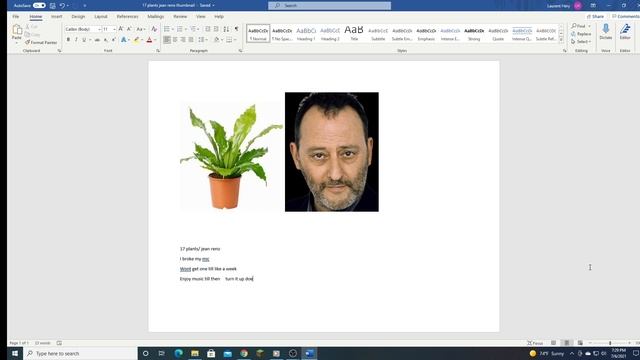Open the Select dropdown in Editing
The height and width of the screenshot is (360, 640).
581,42
